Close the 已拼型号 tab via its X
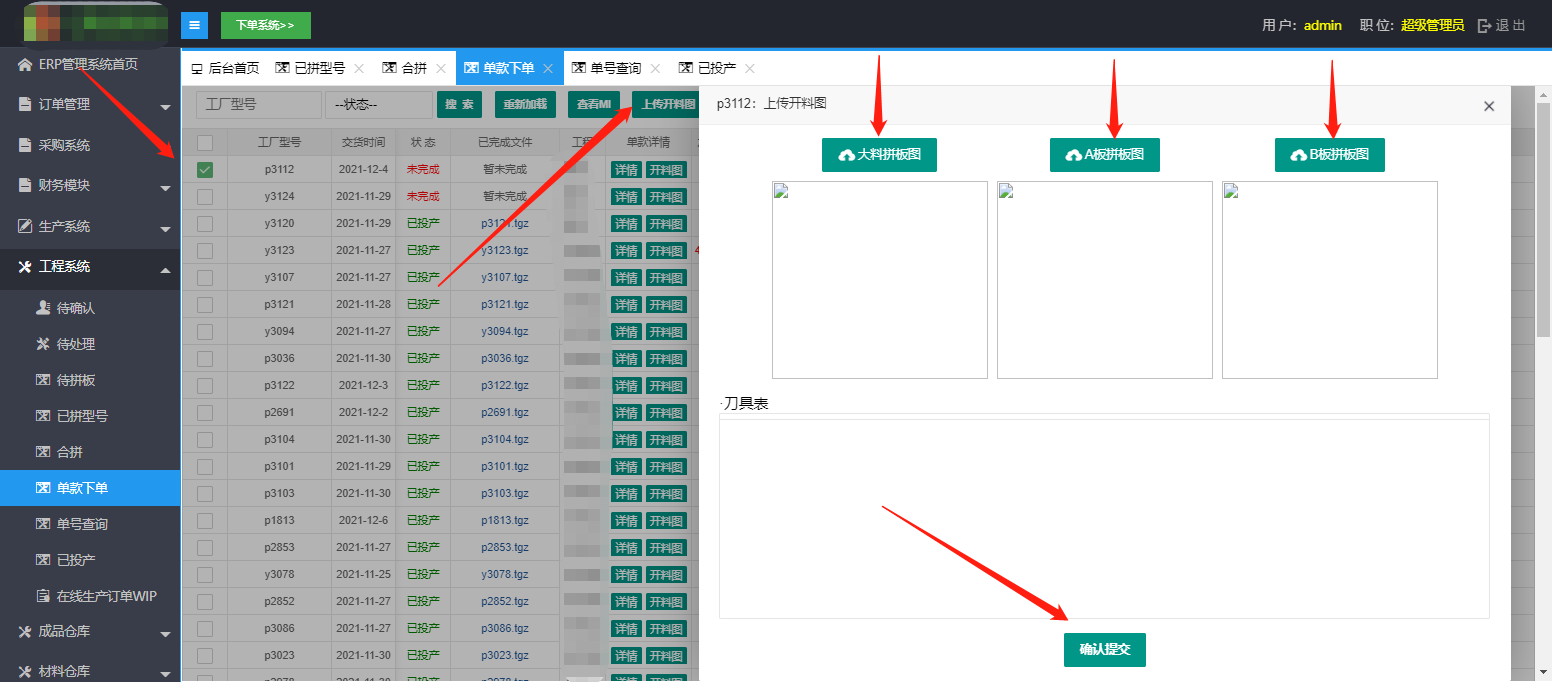 pos(359,69)
